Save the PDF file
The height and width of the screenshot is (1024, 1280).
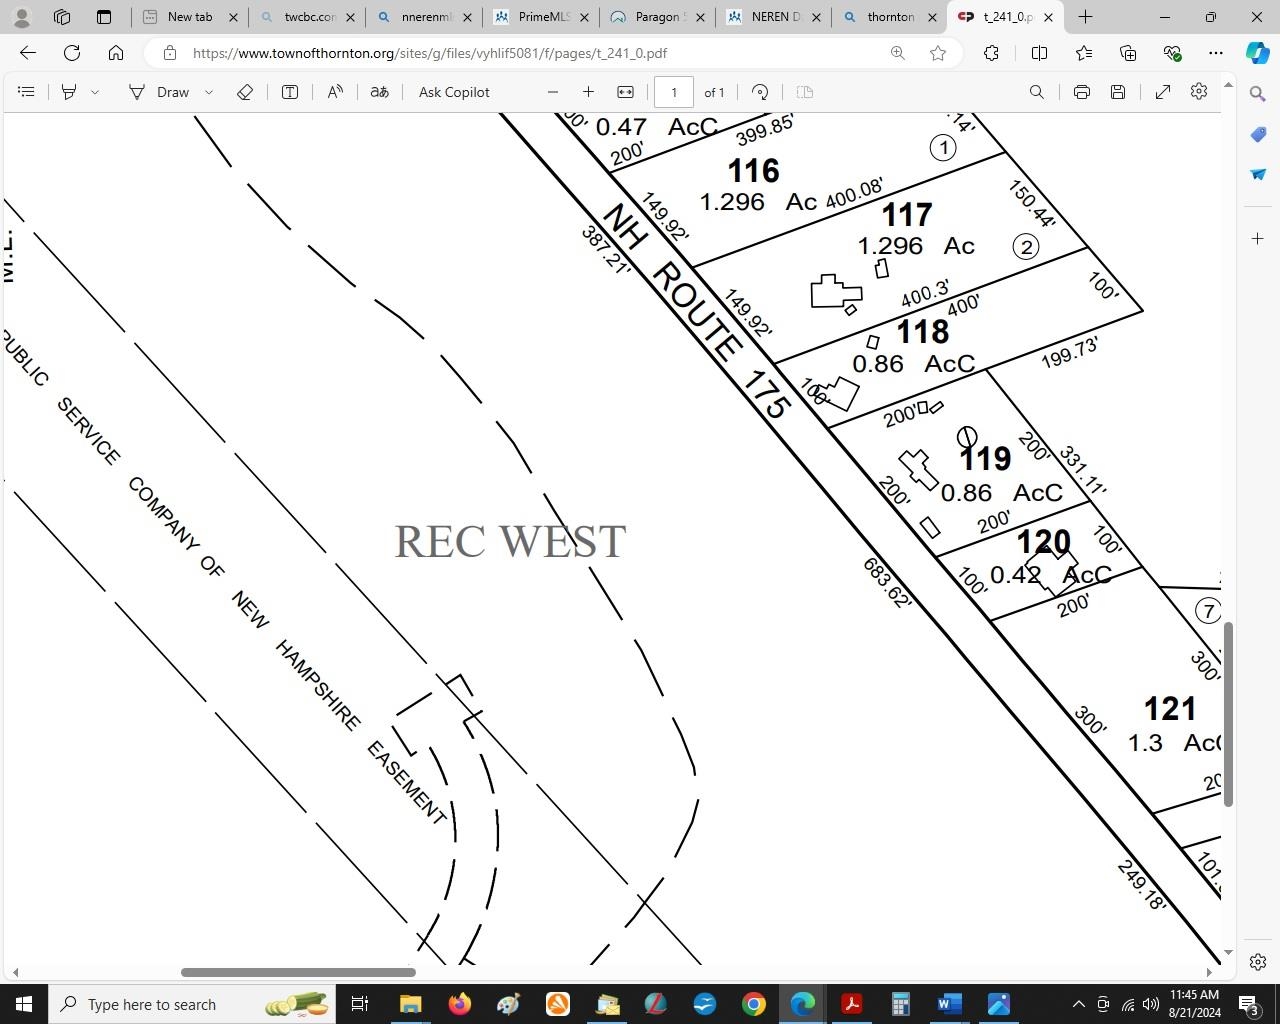coord(1118,92)
